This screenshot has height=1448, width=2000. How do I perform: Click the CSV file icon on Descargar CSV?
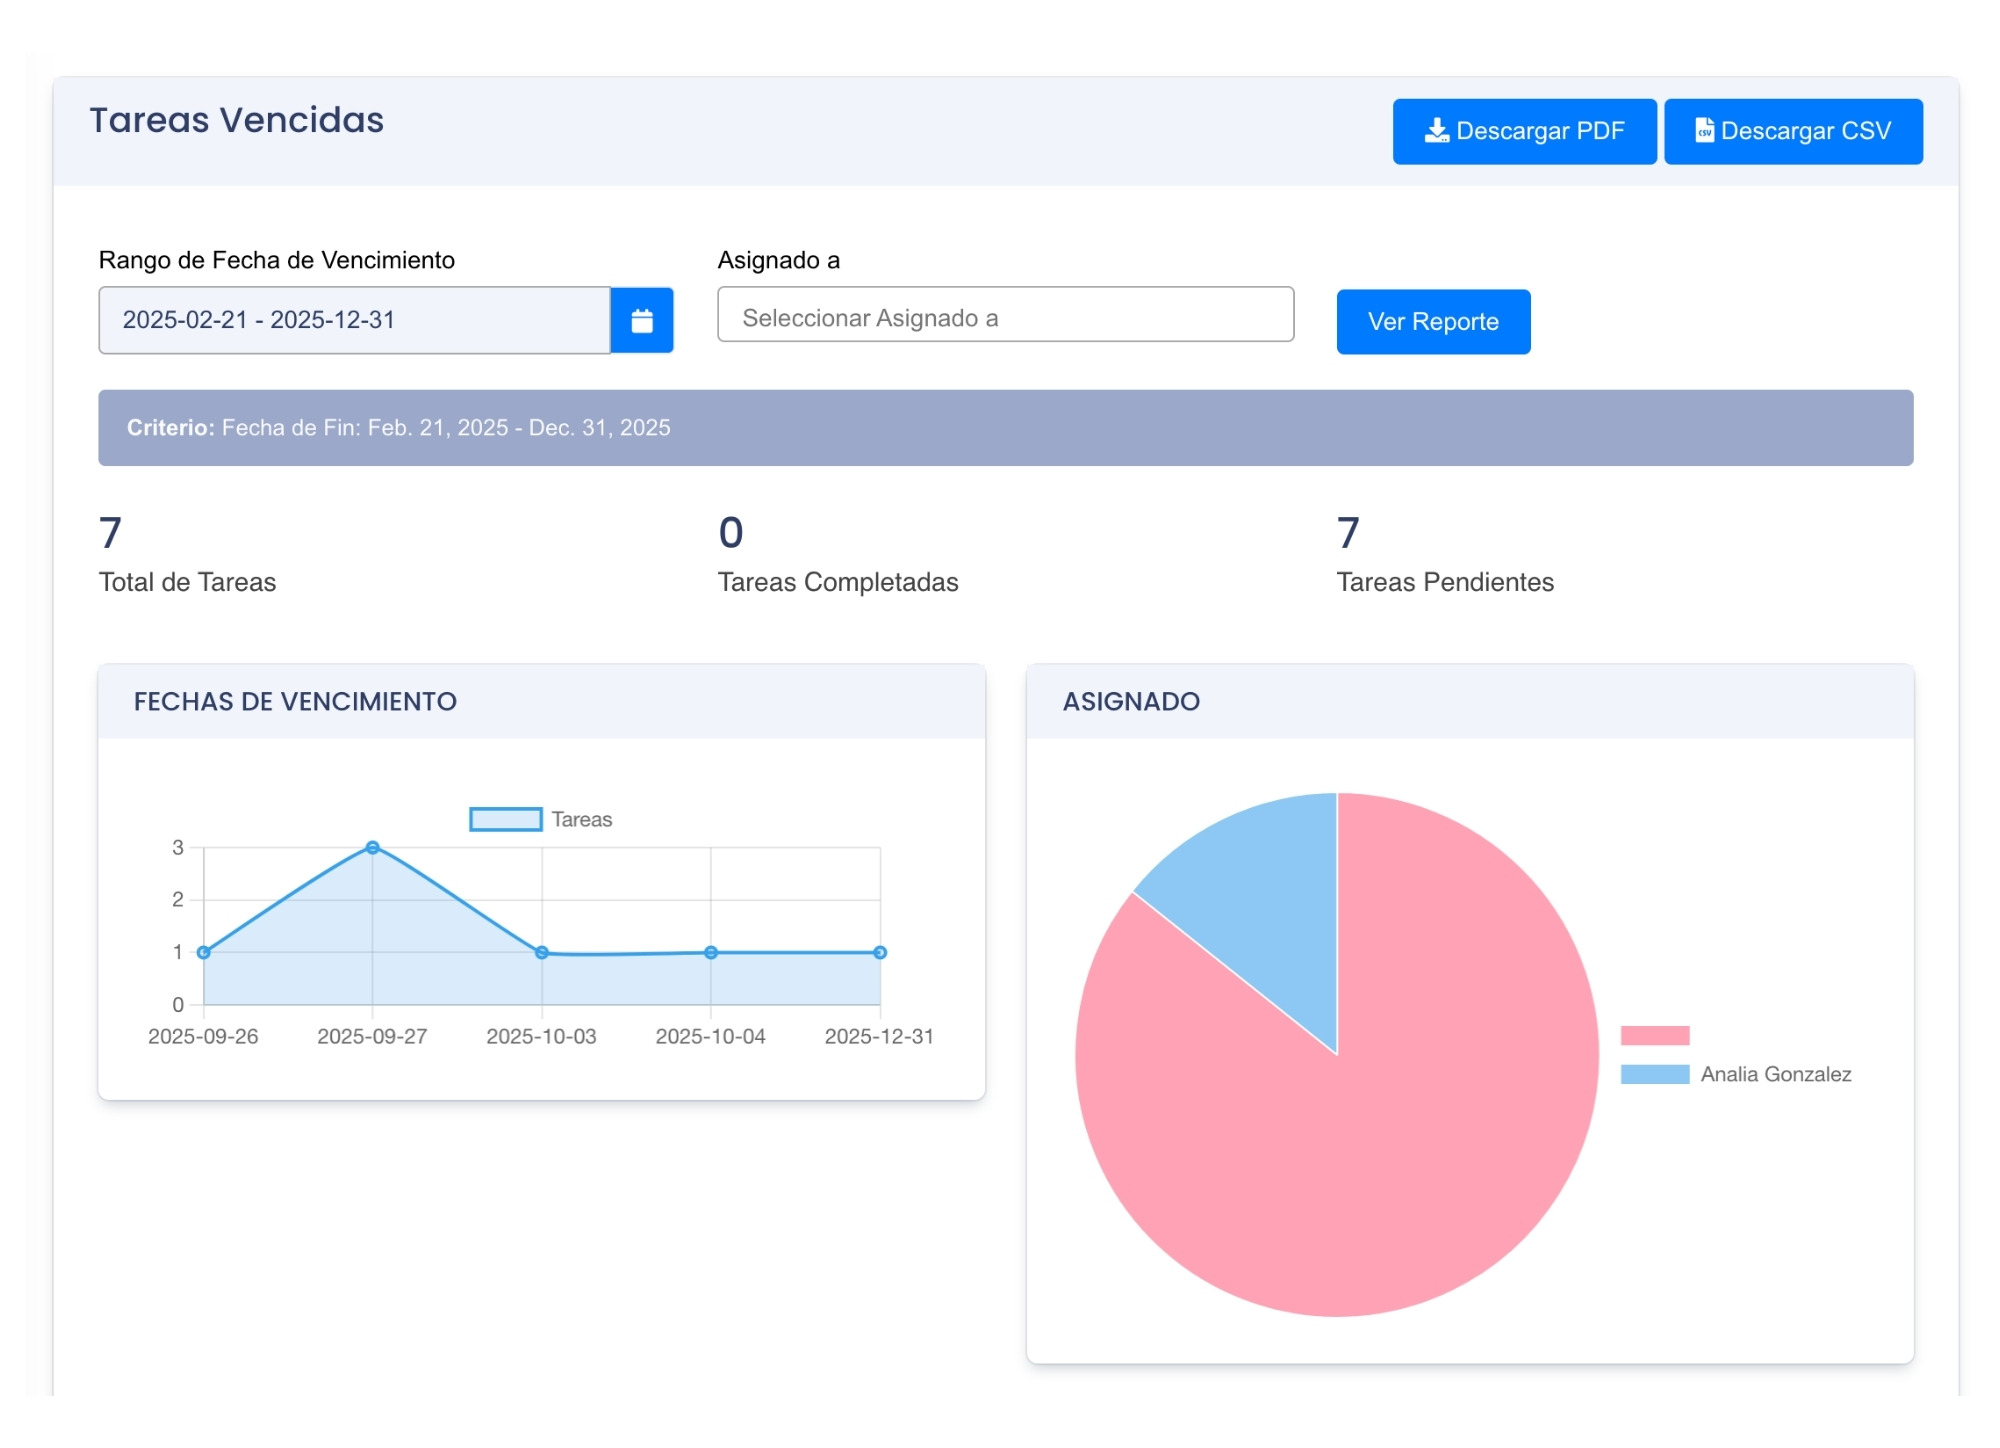tap(1704, 131)
